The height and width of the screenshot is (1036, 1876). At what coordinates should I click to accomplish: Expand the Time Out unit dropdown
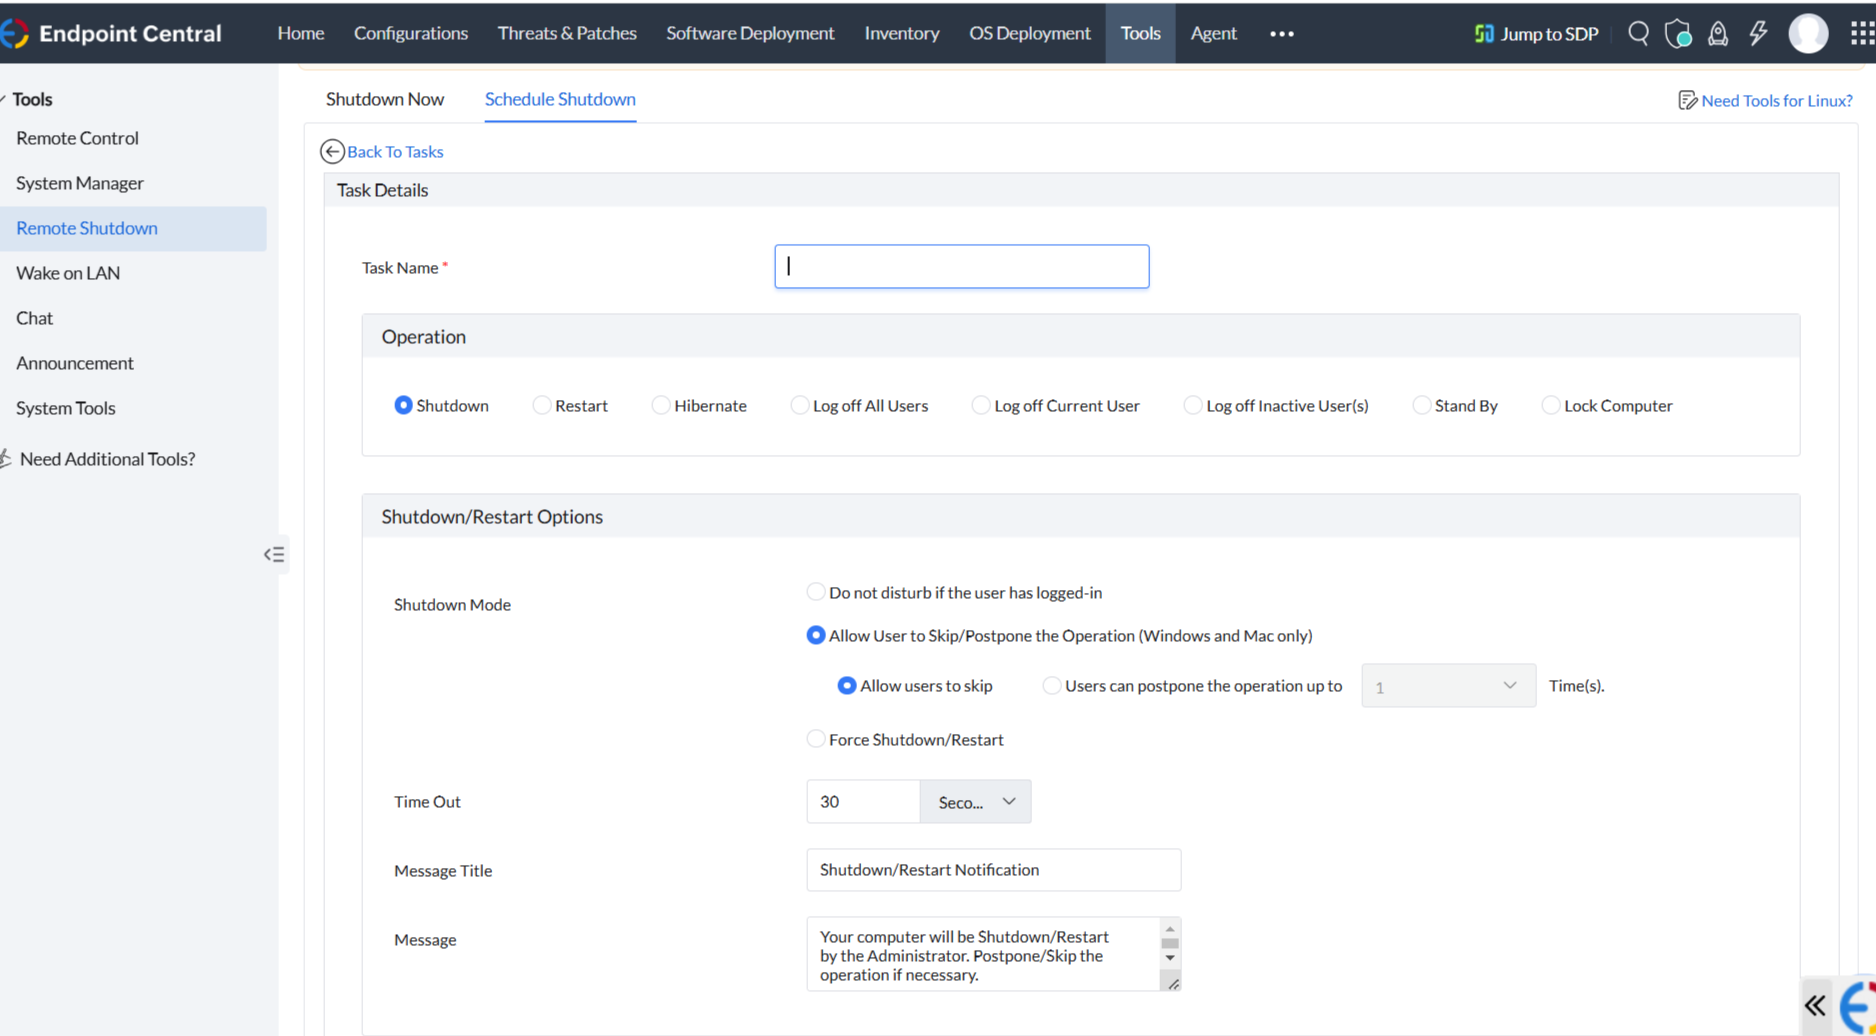pos(976,802)
